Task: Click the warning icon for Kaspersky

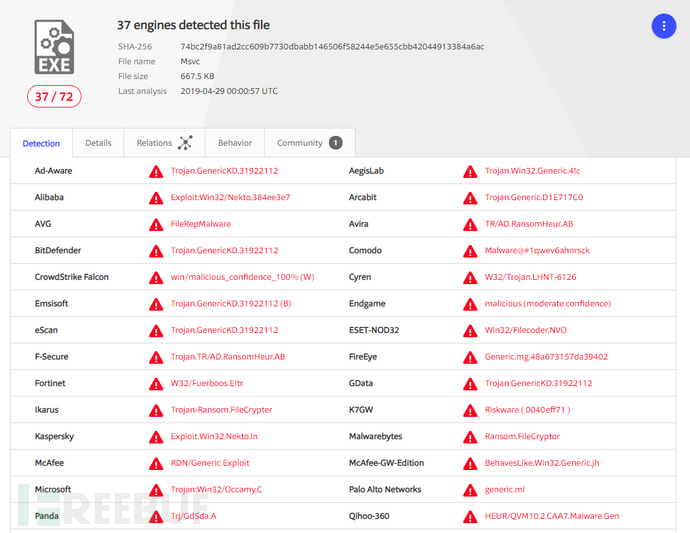Action: [156, 437]
